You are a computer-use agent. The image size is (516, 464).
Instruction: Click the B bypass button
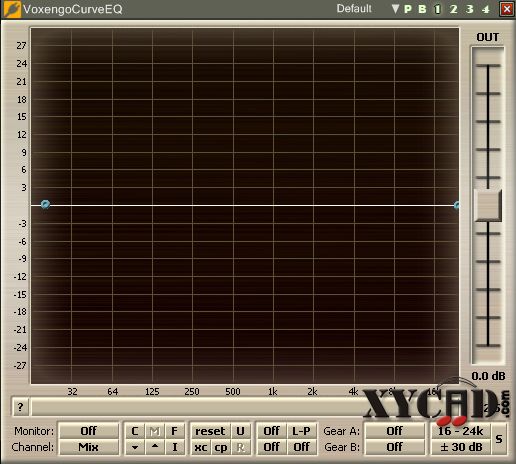tap(422, 9)
